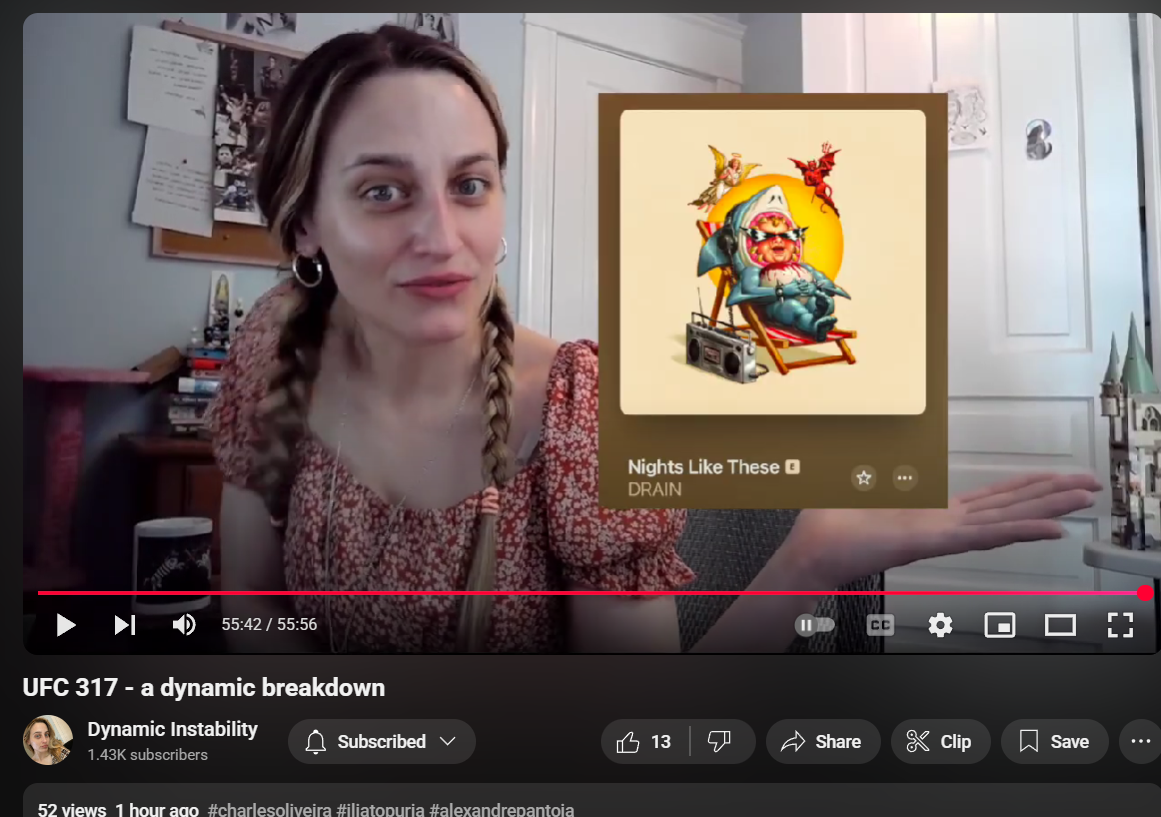
Task: Play the video
Action: coord(66,625)
